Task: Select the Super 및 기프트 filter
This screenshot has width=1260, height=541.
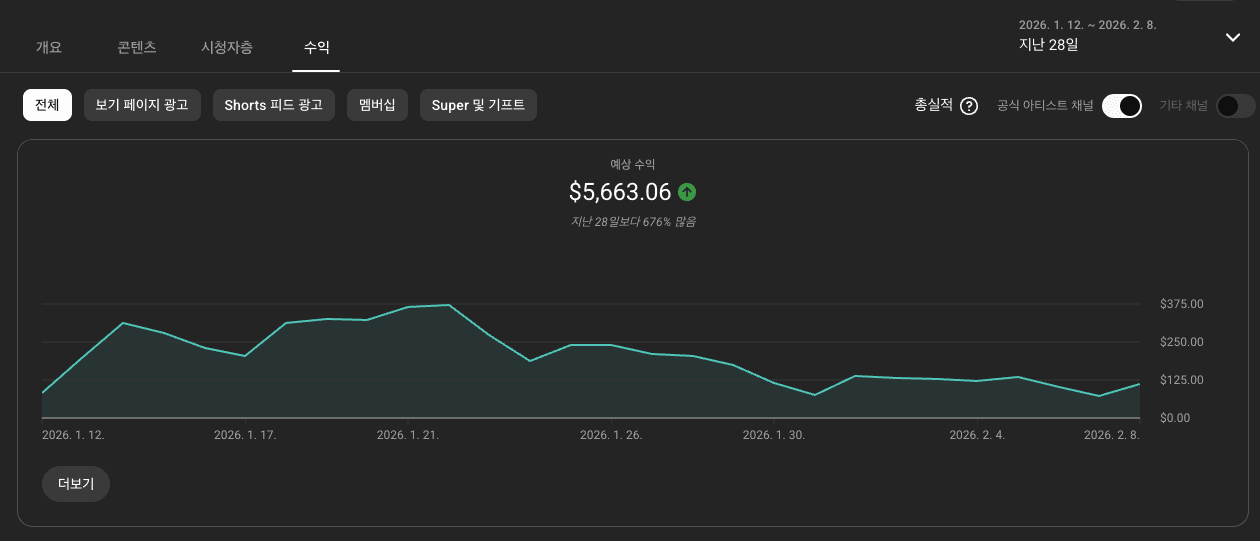Action: 478,105
